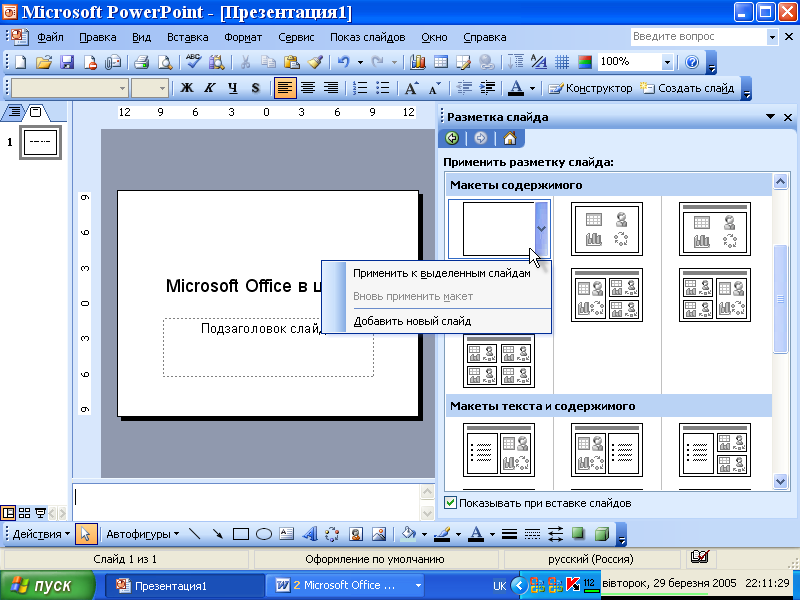
Task: Click the Open folder icon
Action: (44, 62)
